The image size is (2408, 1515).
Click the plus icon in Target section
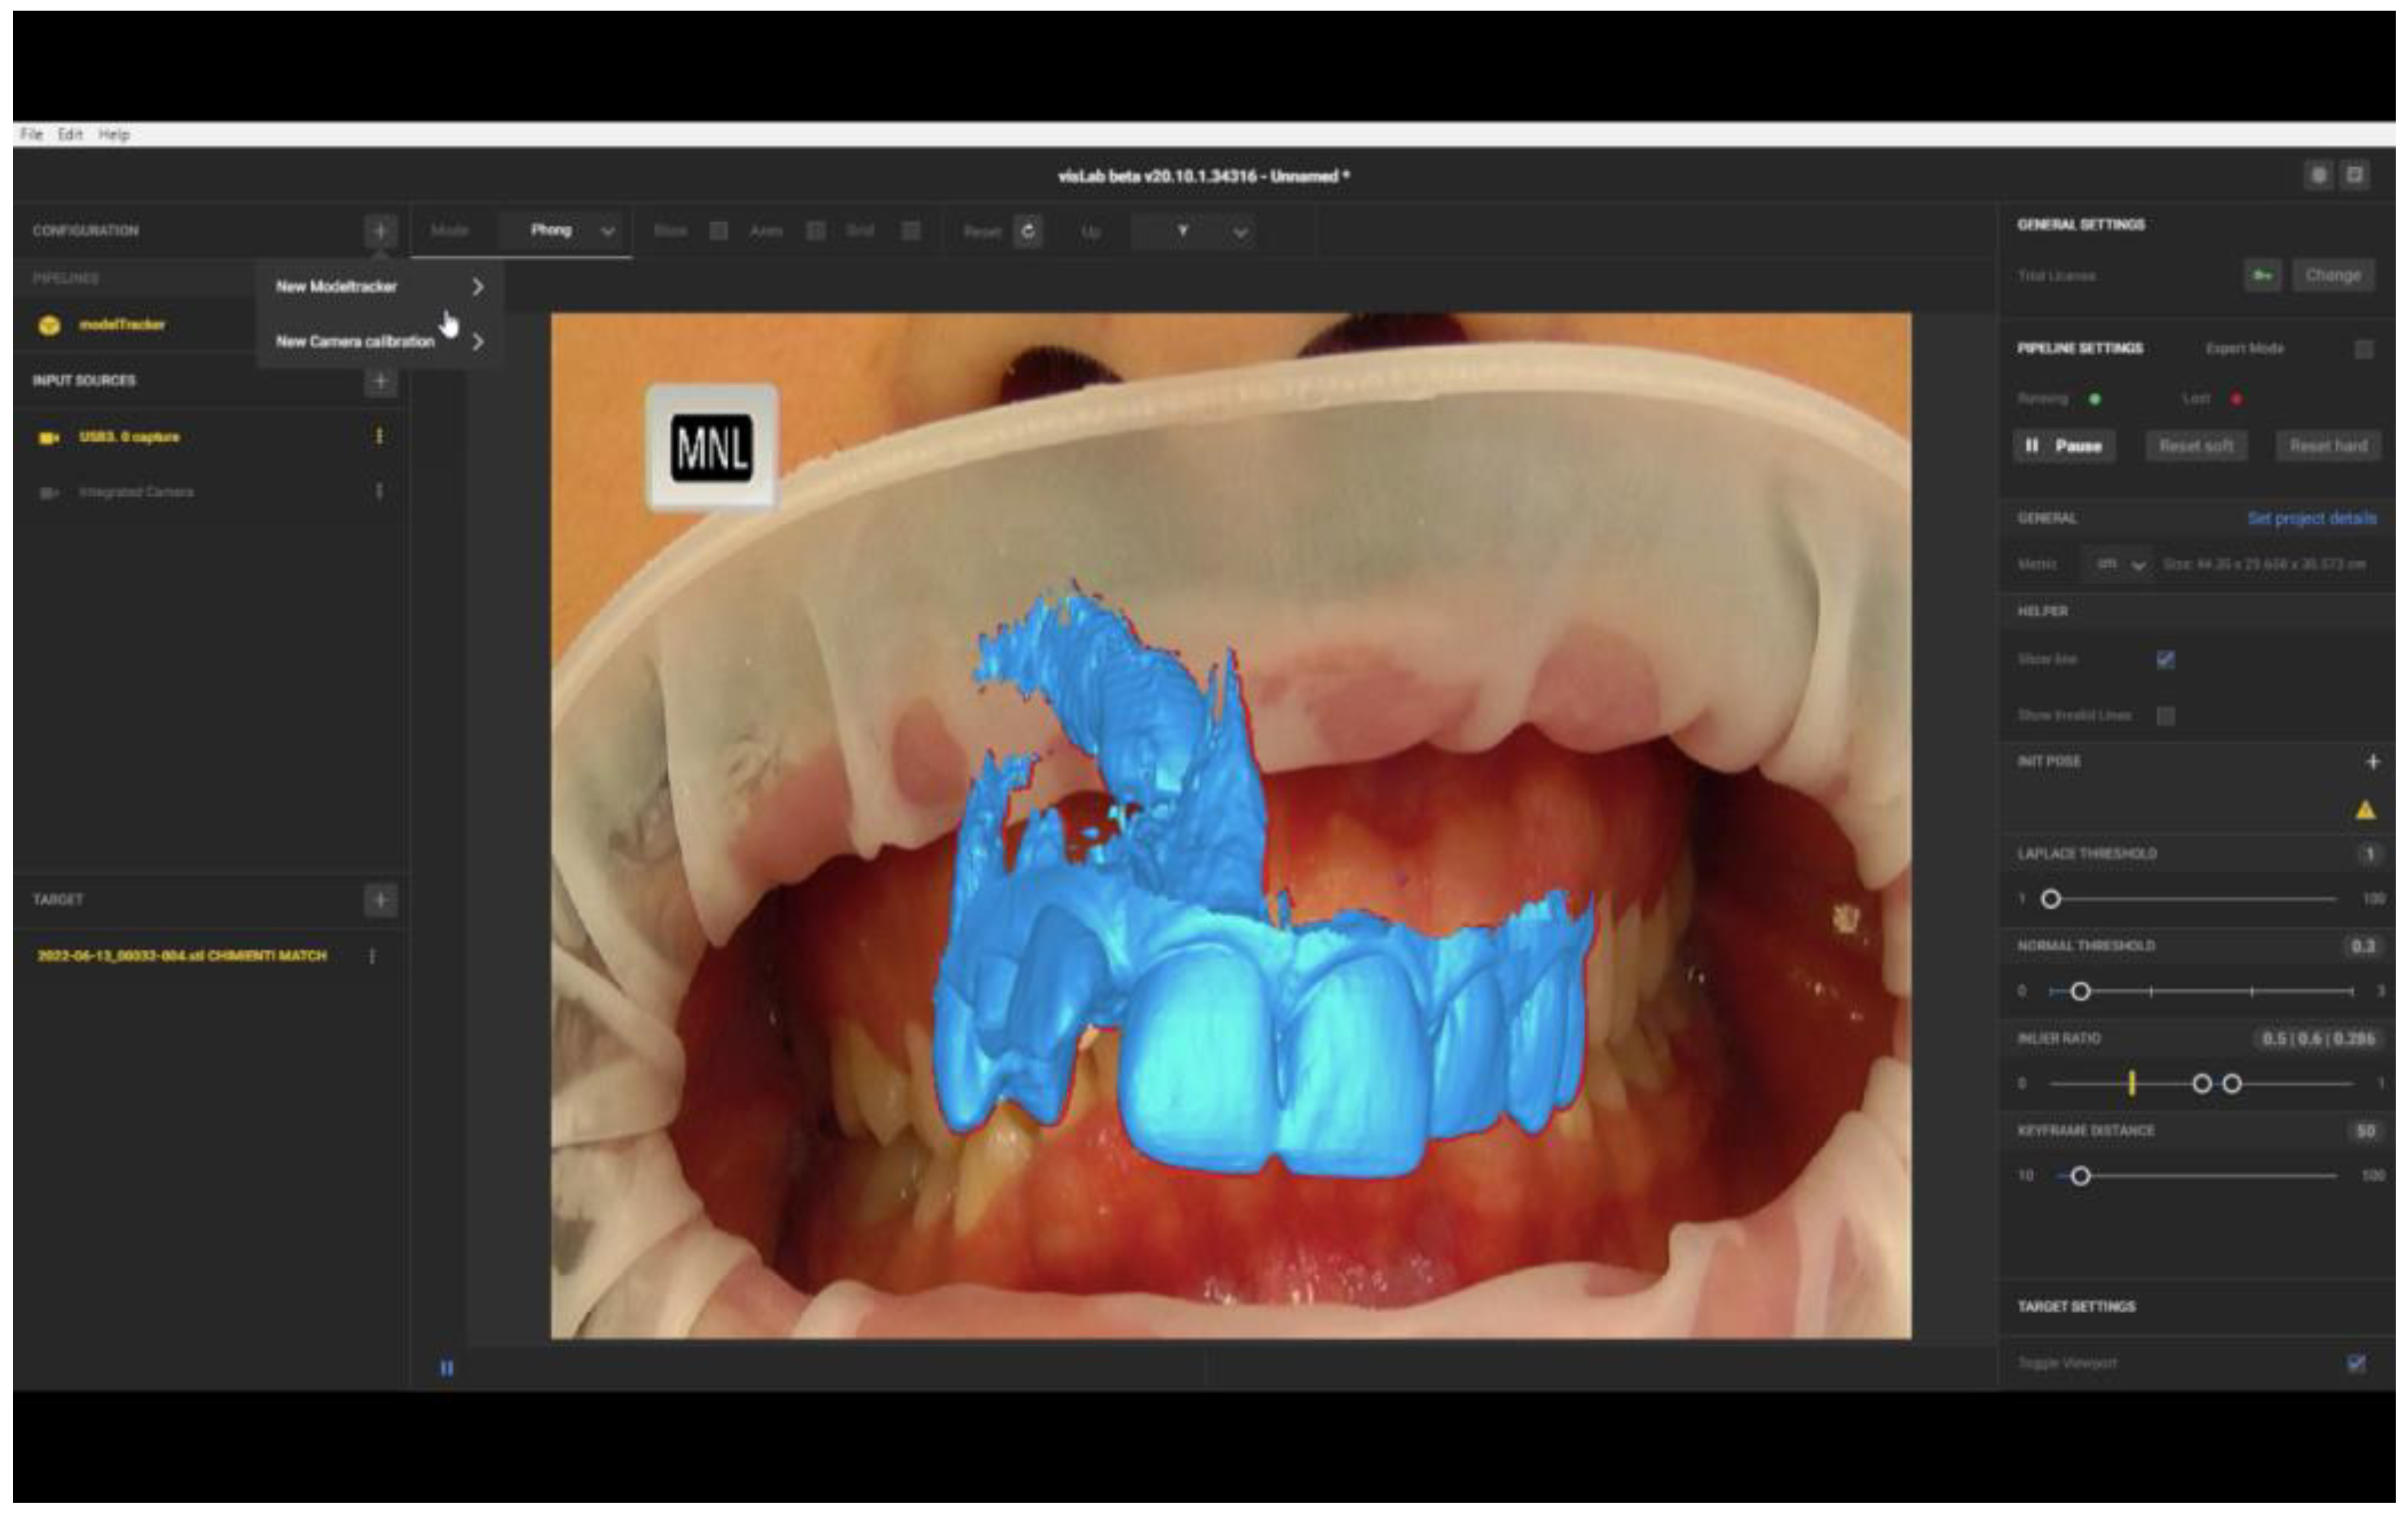pyautogui.click(x=380, y=900)
